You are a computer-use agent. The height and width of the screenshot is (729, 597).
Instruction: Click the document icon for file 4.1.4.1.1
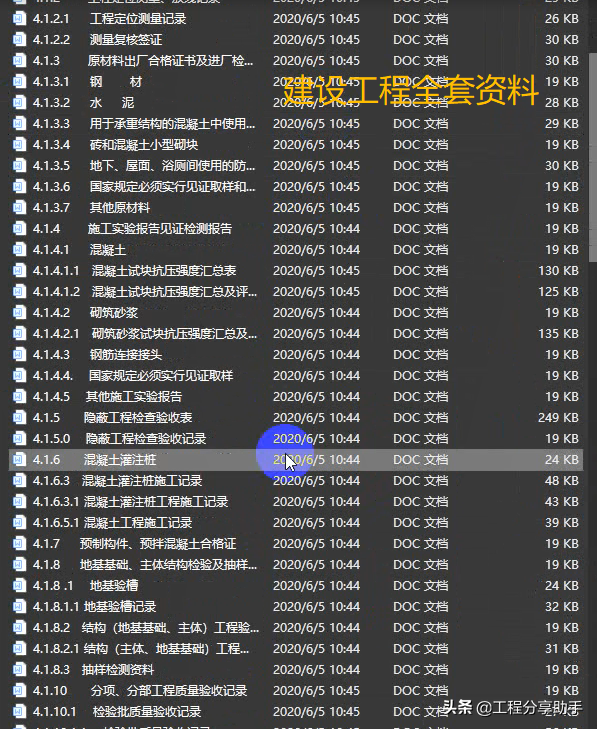19,271
